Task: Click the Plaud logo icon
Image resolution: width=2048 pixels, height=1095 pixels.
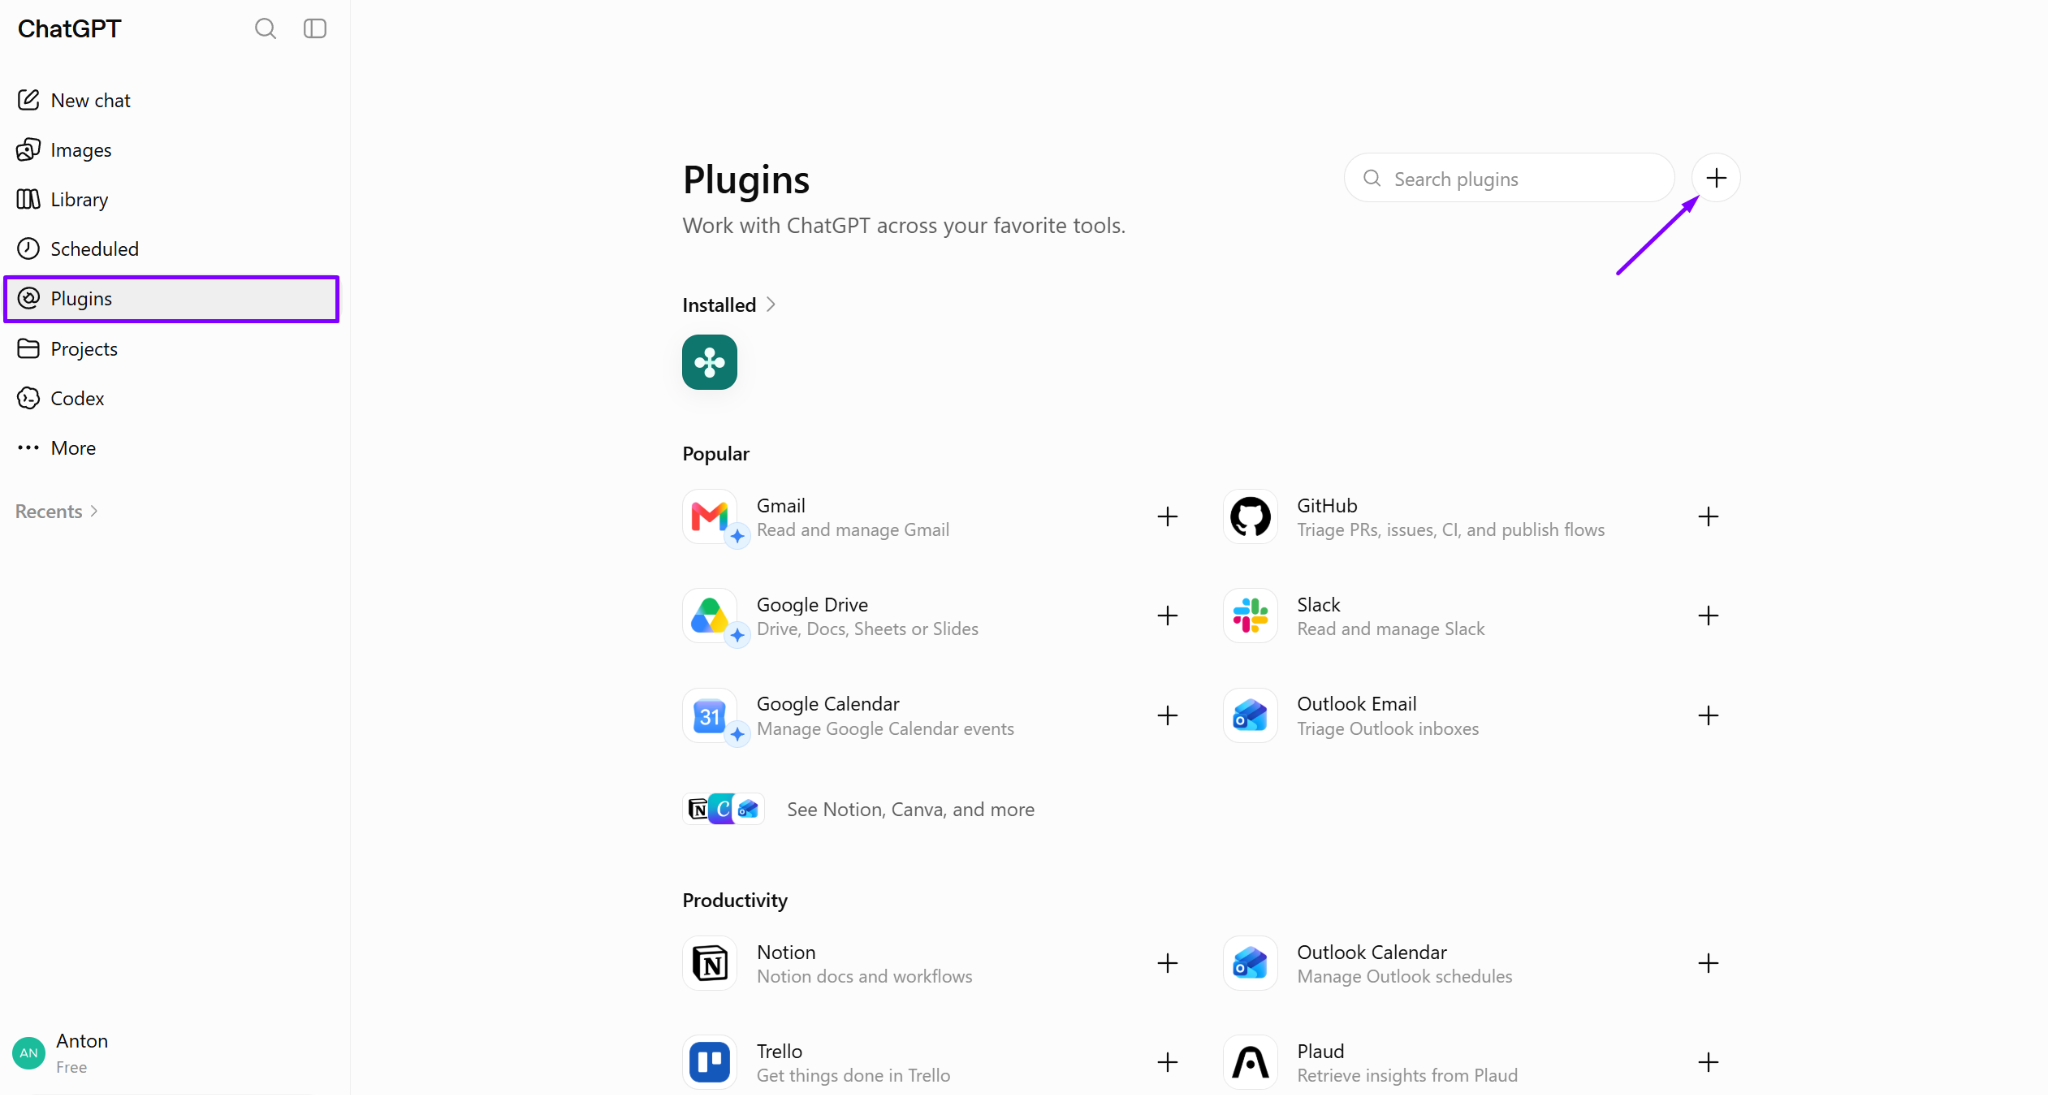Action: point(1250,1063)
